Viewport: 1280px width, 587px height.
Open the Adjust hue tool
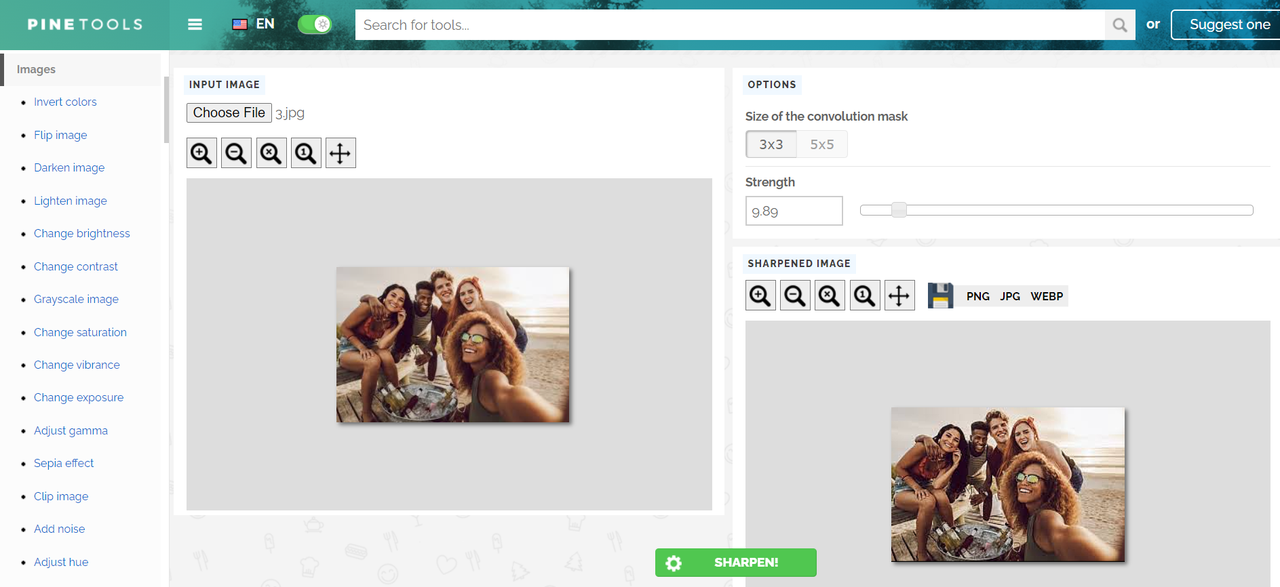61,562
